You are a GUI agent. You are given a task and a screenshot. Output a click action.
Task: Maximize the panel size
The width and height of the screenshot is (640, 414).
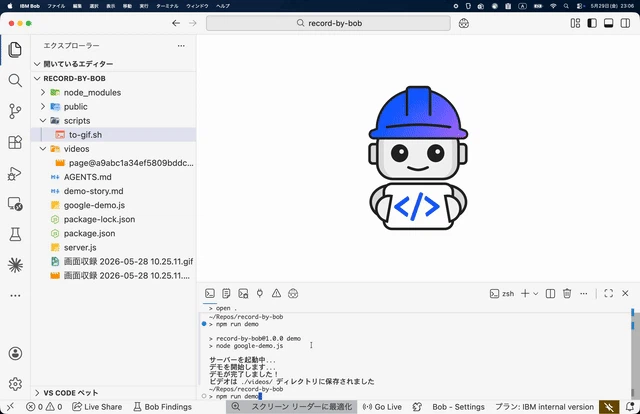point(609,294)
